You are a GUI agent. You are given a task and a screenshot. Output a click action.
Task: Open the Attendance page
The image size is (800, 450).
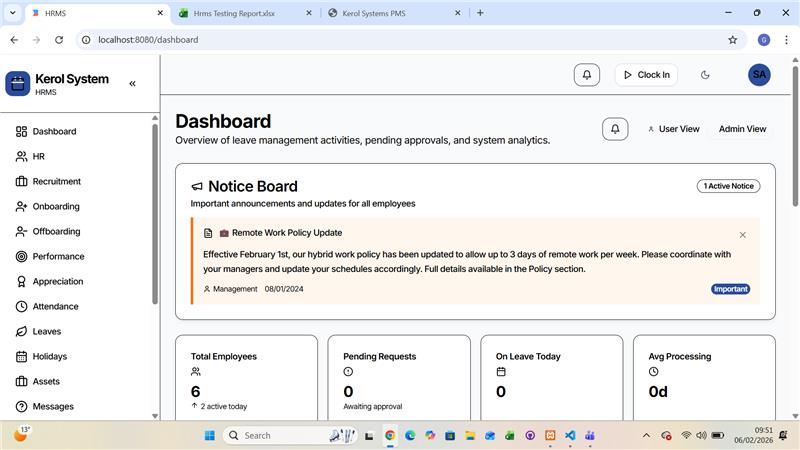[55, 307]
